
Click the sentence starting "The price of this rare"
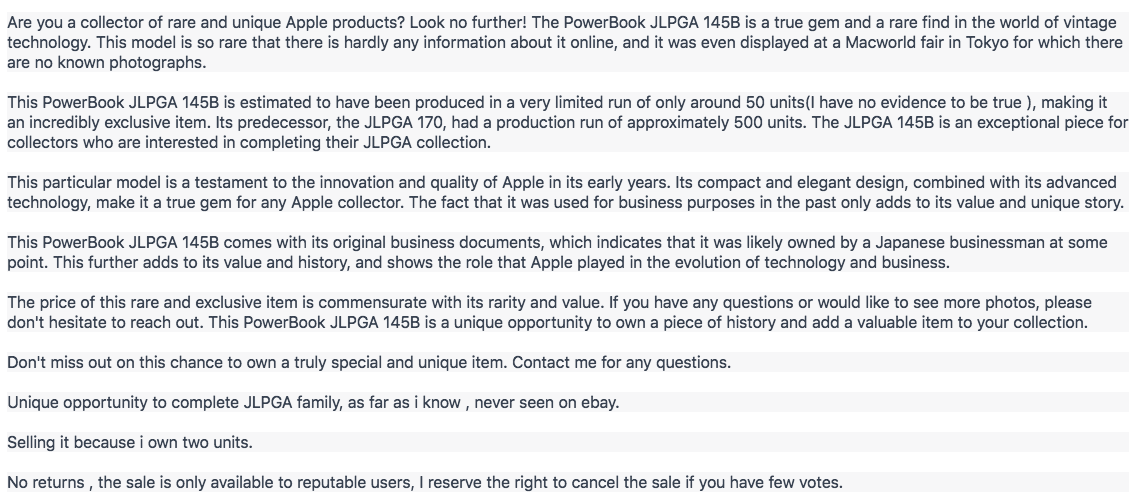click(300, 302)
